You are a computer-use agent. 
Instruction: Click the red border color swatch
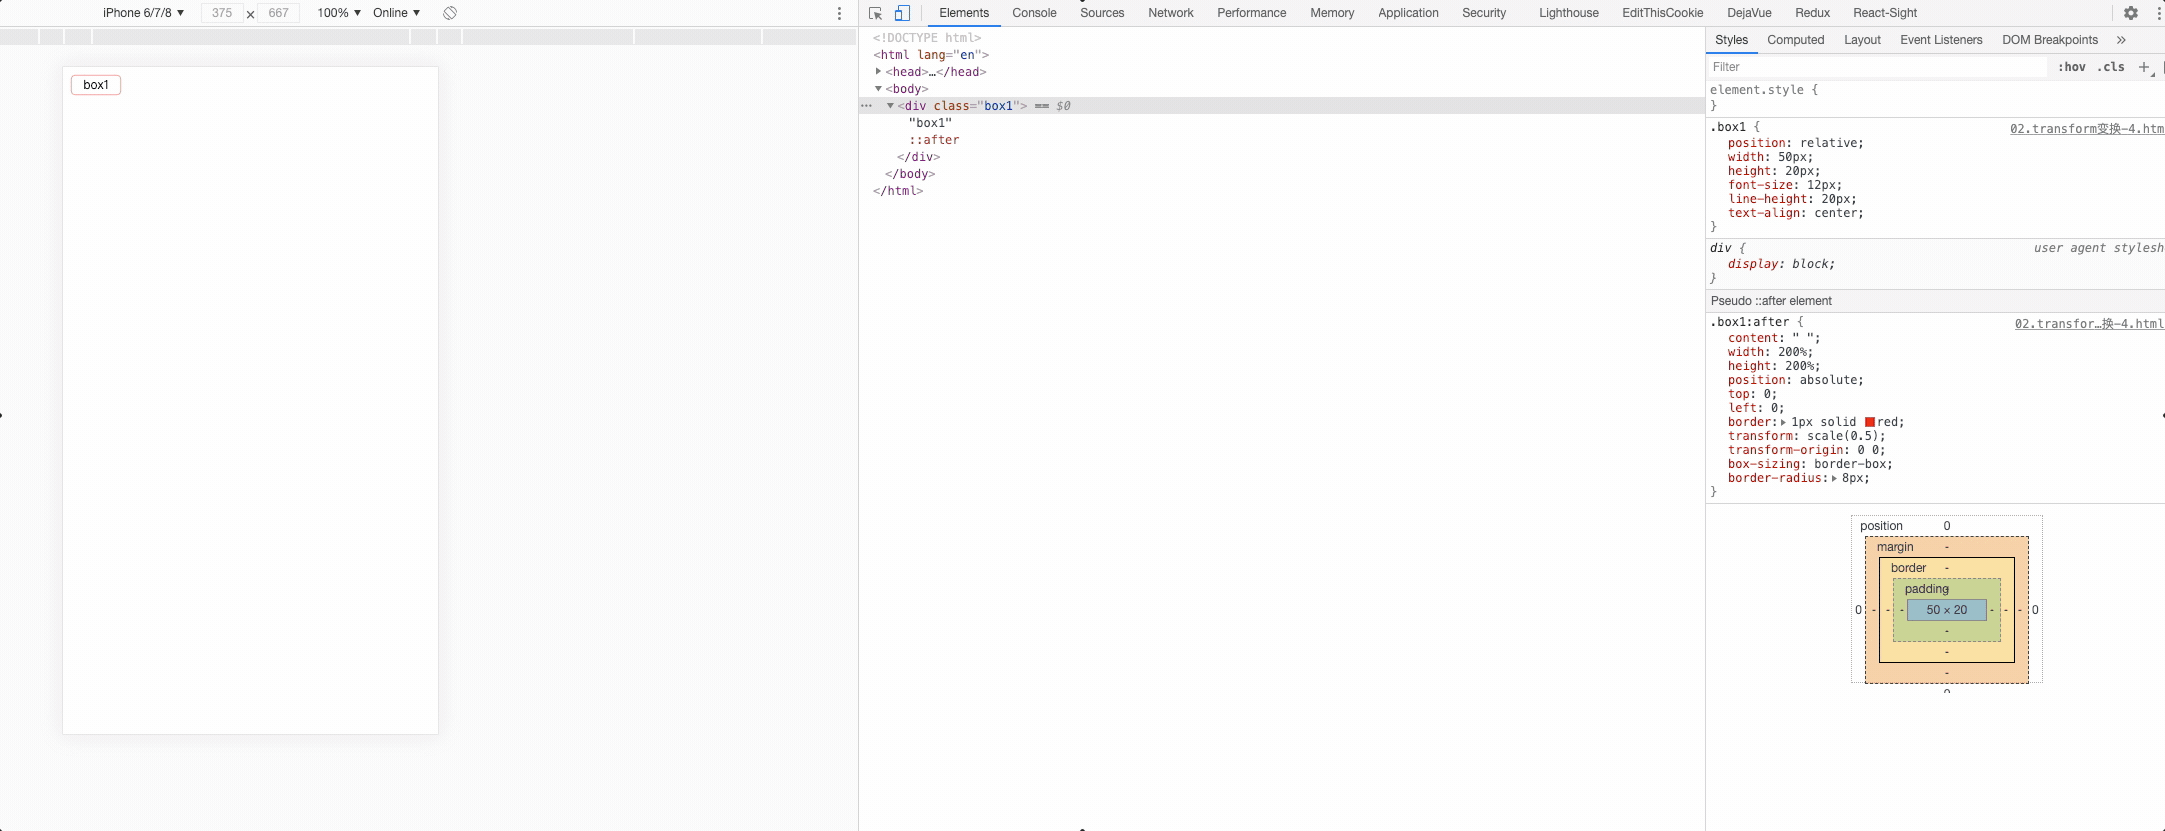1870,422
